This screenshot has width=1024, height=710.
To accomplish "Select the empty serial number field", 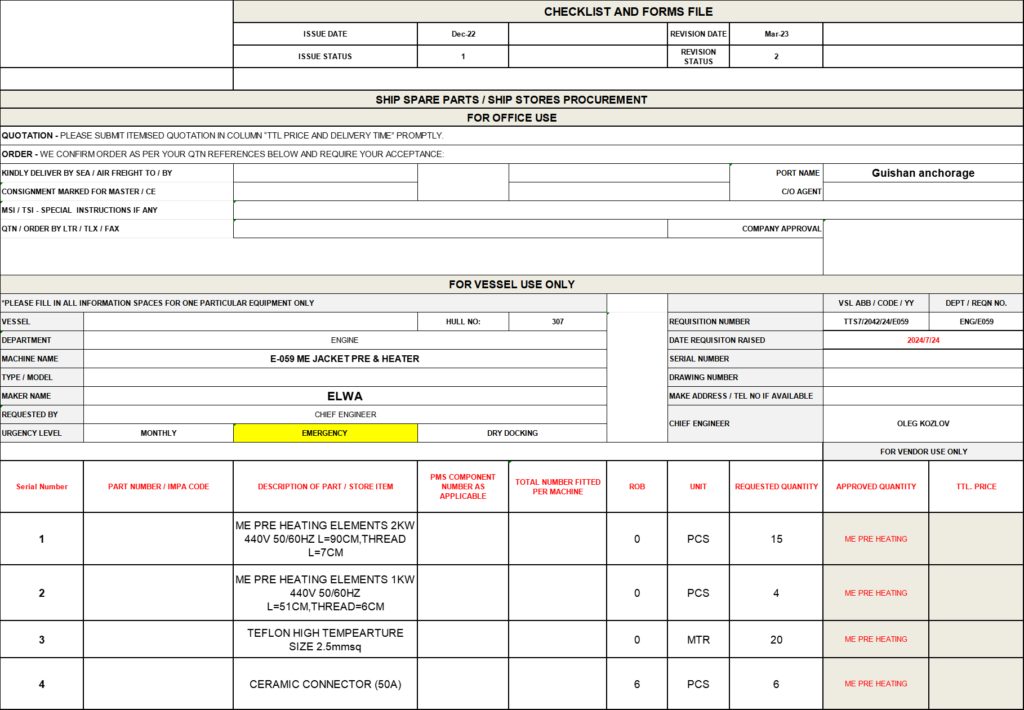I will pyautogui.click(x=922, y=358).
